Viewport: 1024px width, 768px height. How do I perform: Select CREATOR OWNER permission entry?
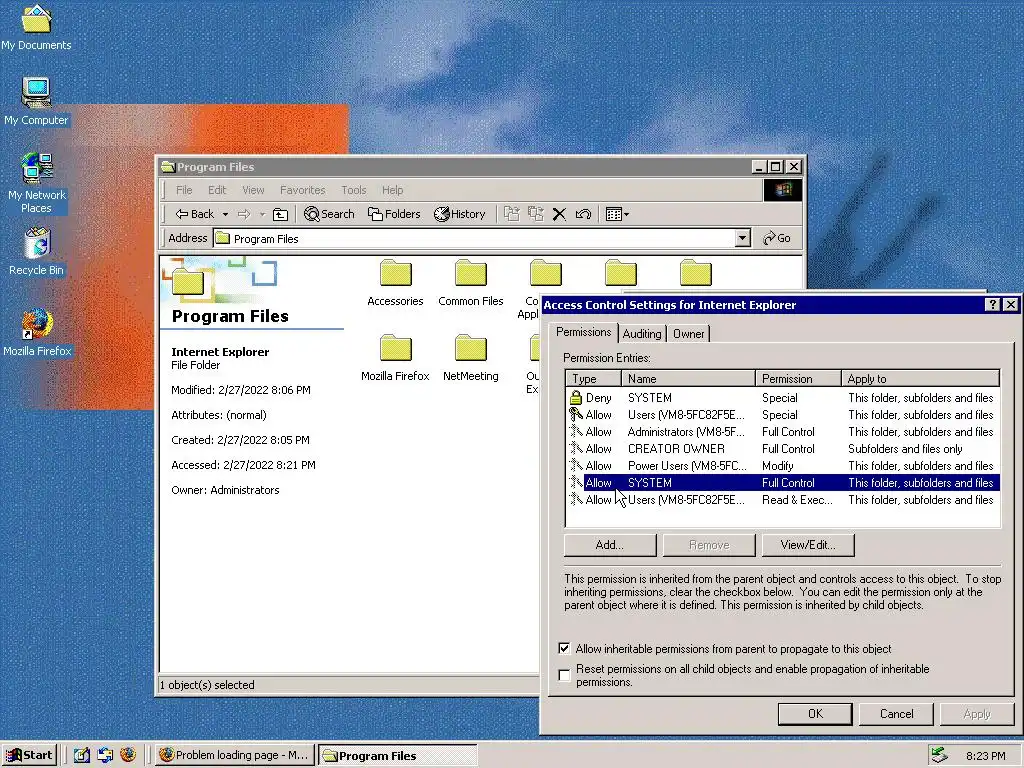(782, 449)
